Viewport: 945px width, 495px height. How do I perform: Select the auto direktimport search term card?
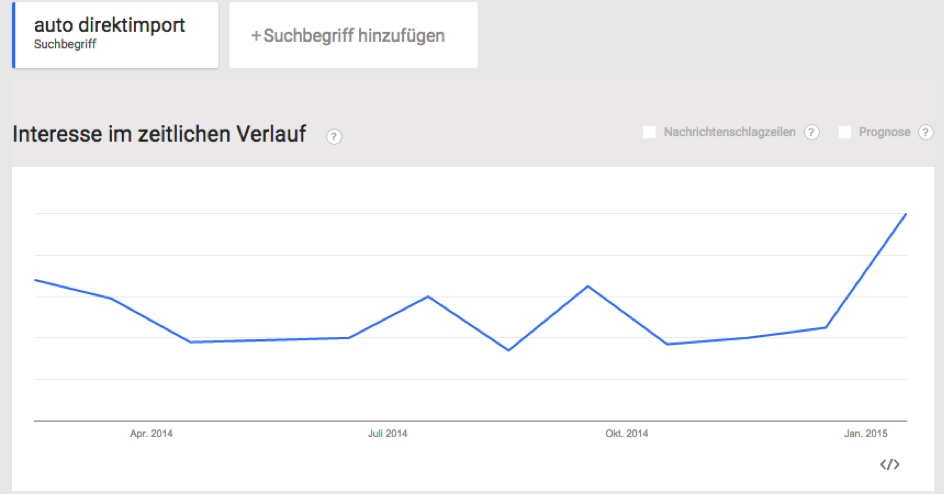coord(116,35)
